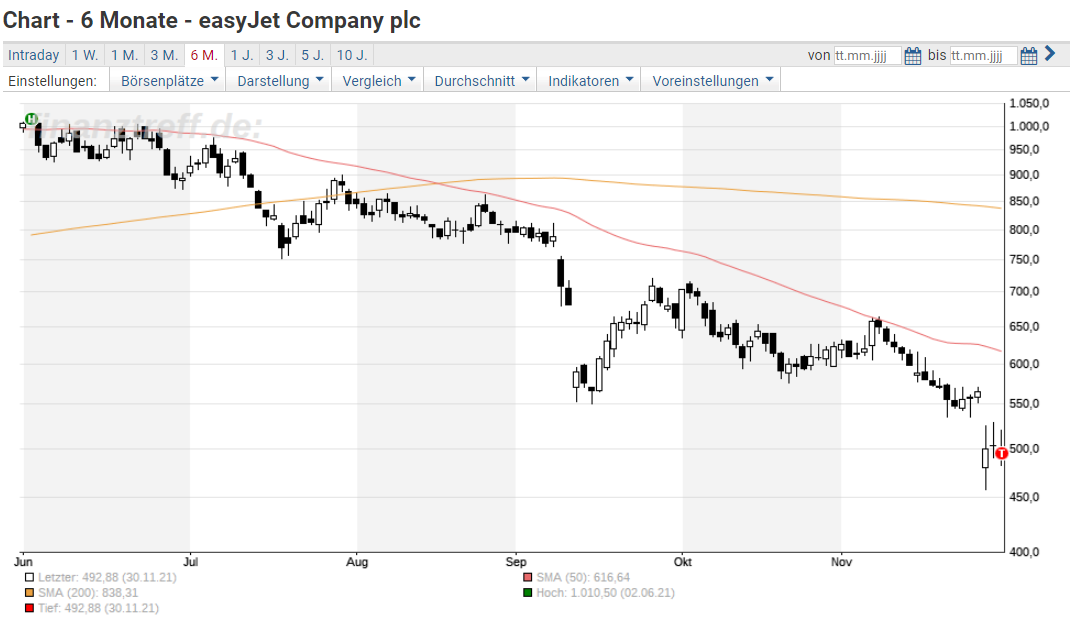Screen dimensions: 1081x620
Task: Click the 'Letzter: 492,88 (30.11.21)' legend text
Action: [107, 577]
